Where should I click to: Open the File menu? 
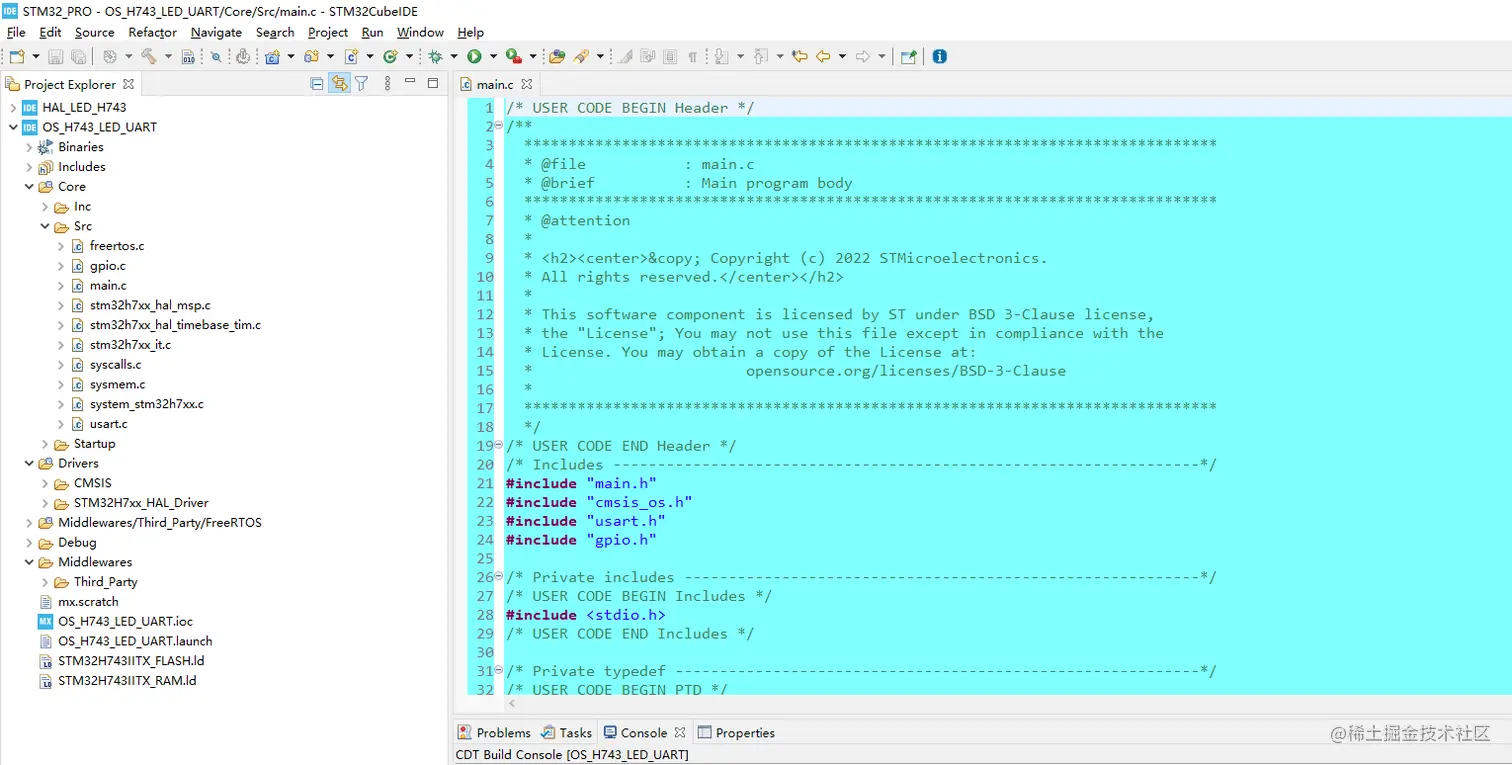(16, 32)
